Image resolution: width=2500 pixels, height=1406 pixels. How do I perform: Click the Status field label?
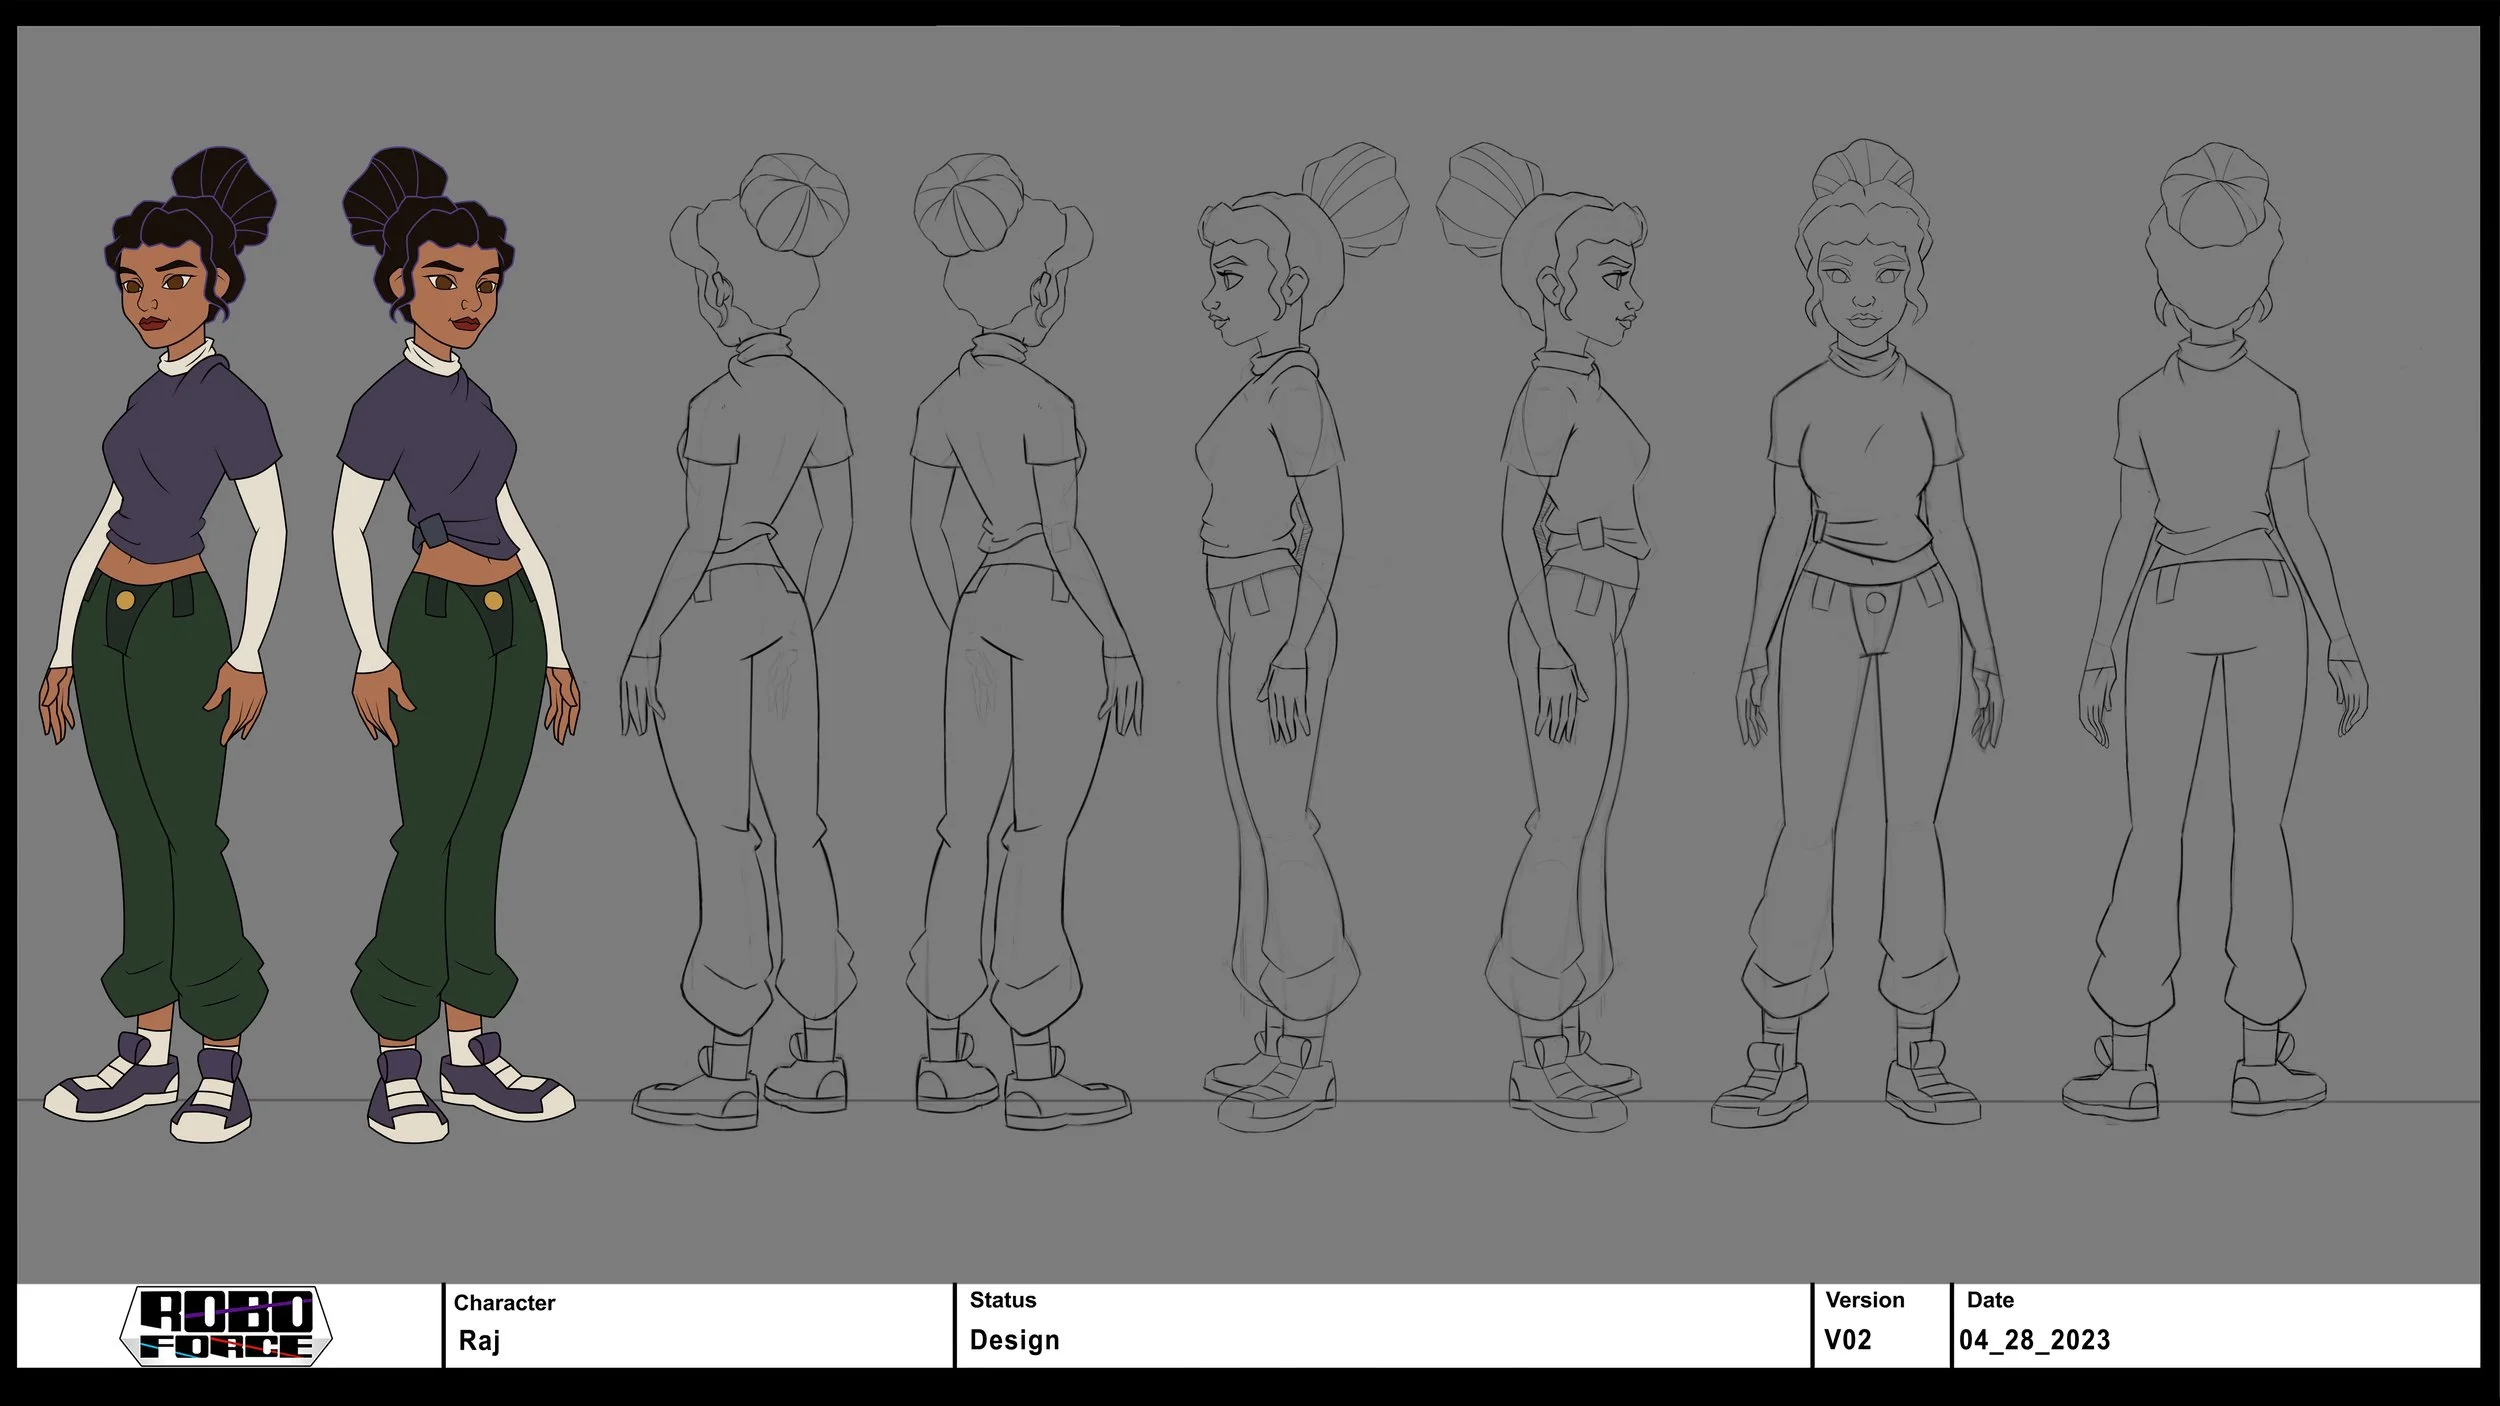1003,1300
